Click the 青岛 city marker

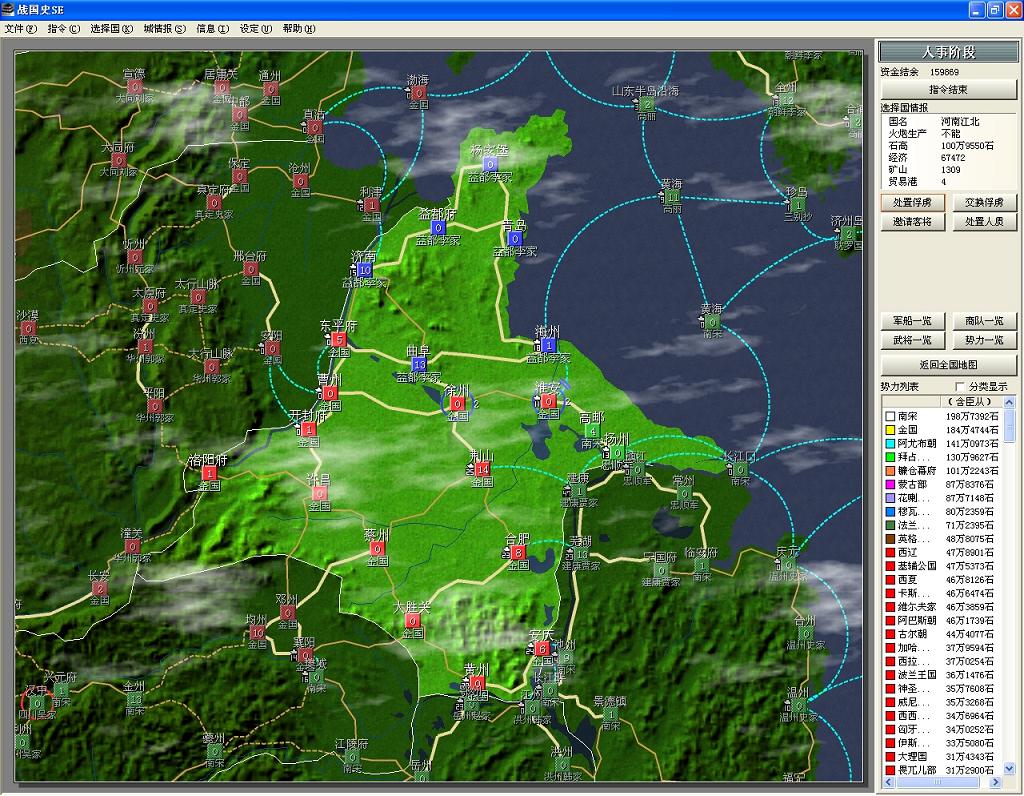[514, 238]
